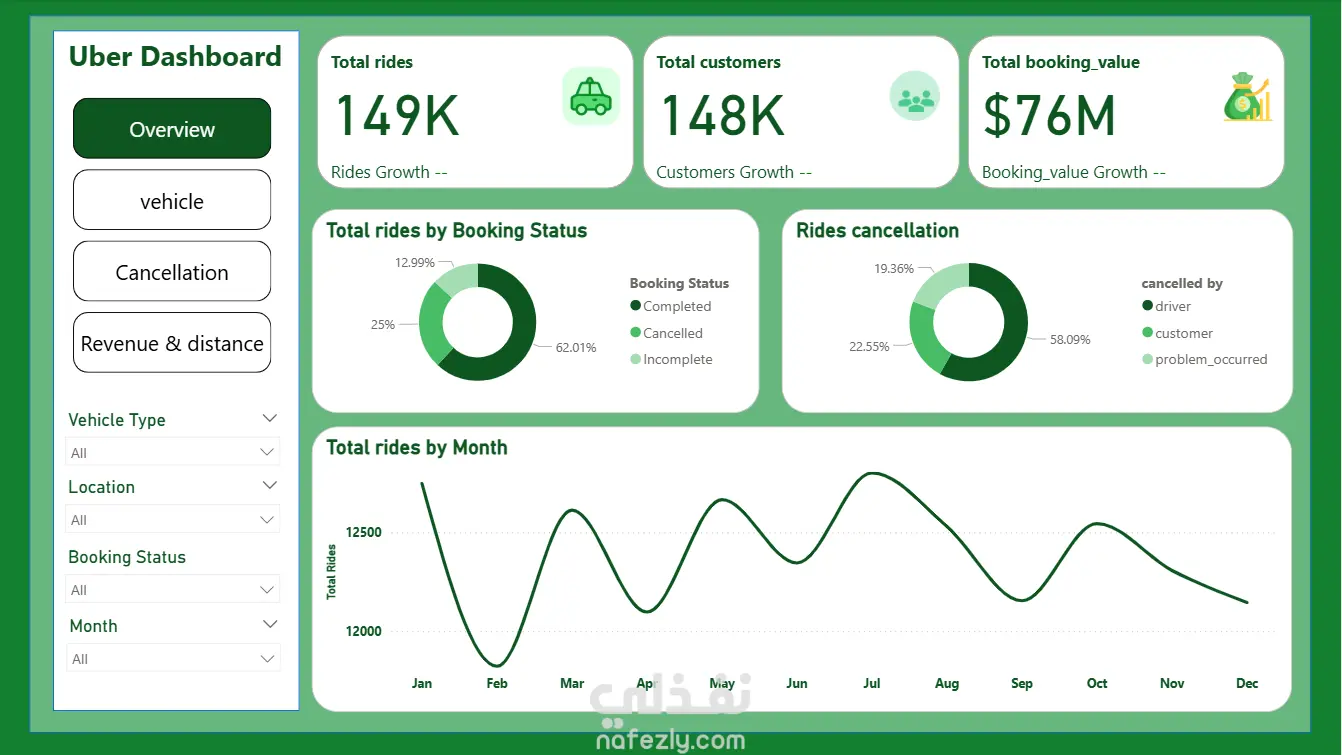Click the Feb axis label

pyautogui.click(x=497, y=683)
